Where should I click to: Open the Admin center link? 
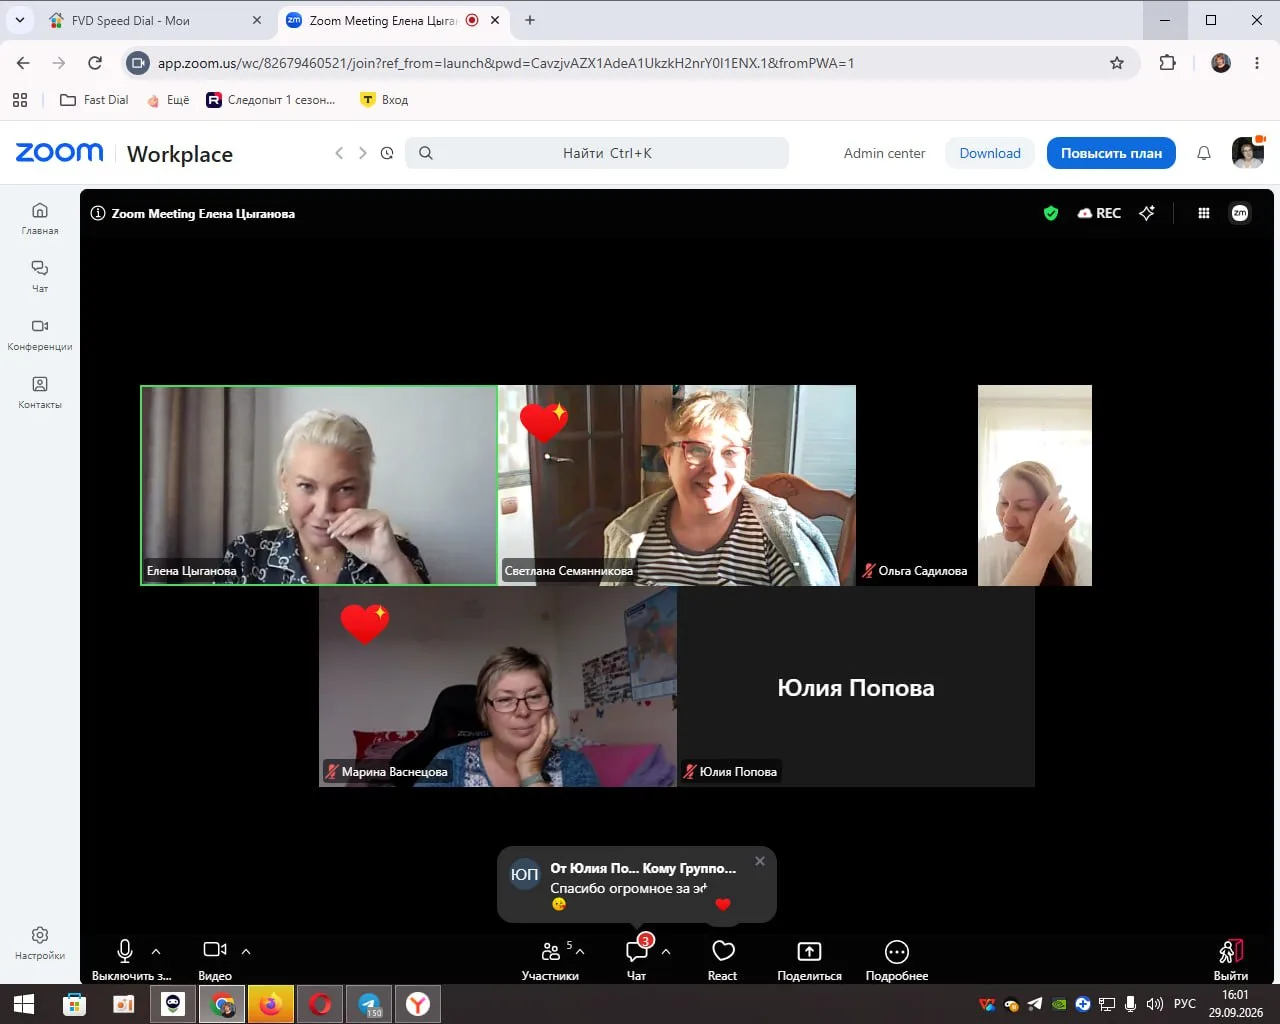[x=884, y=153]
